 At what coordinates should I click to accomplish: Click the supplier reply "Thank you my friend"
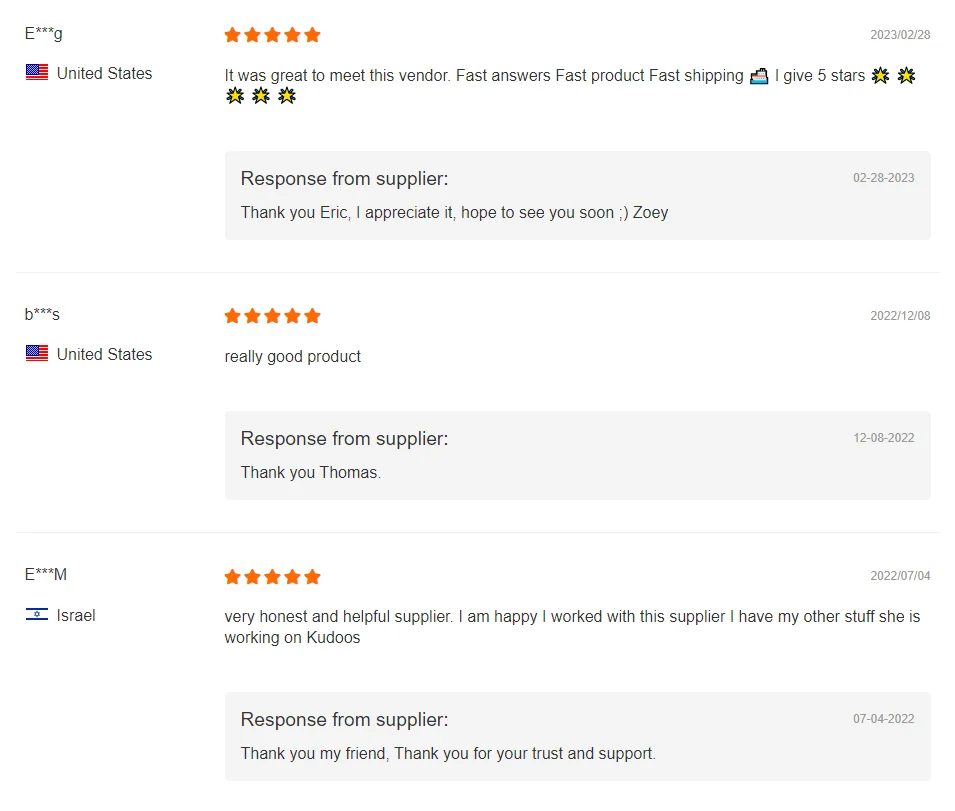pos(448,753)
